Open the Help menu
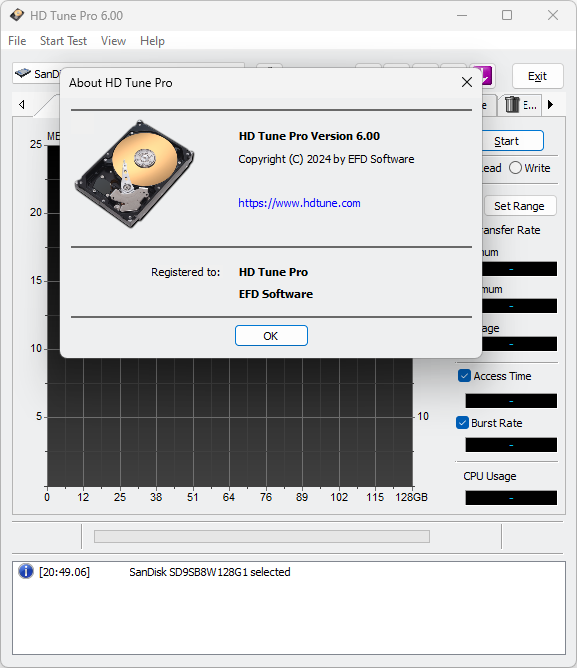 (x=152, y=41)
